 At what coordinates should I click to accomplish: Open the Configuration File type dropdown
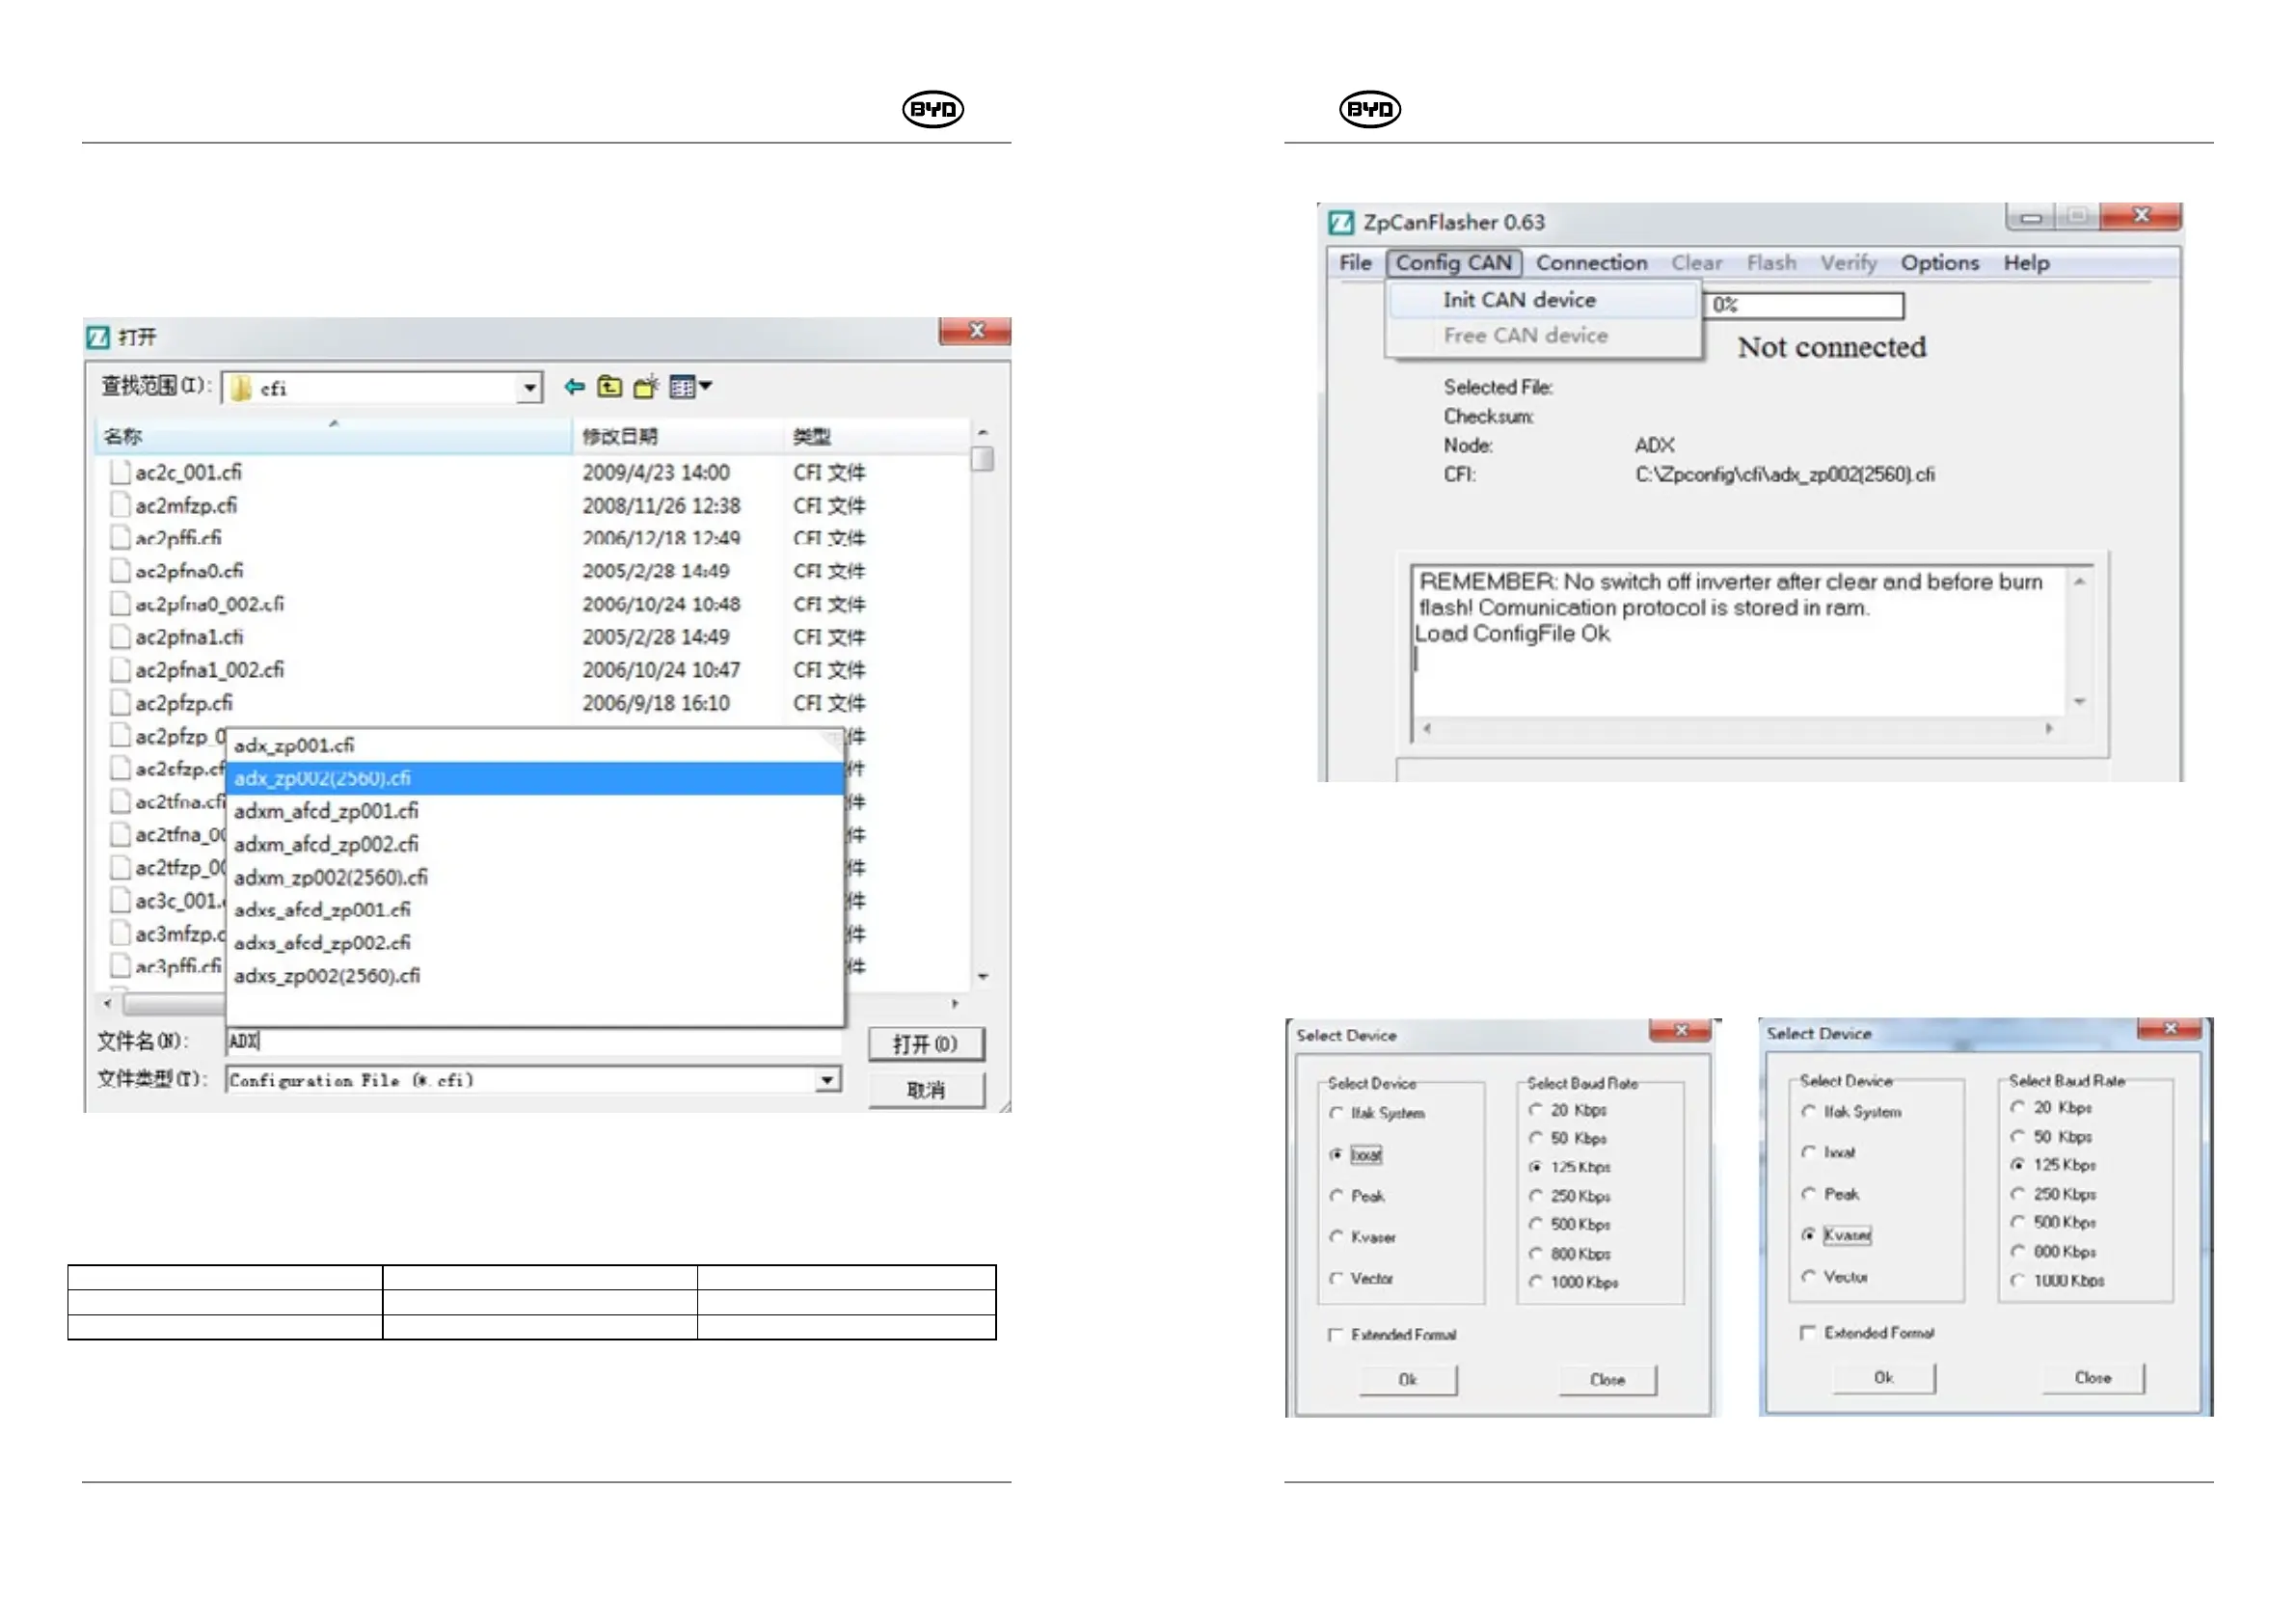827,1080
